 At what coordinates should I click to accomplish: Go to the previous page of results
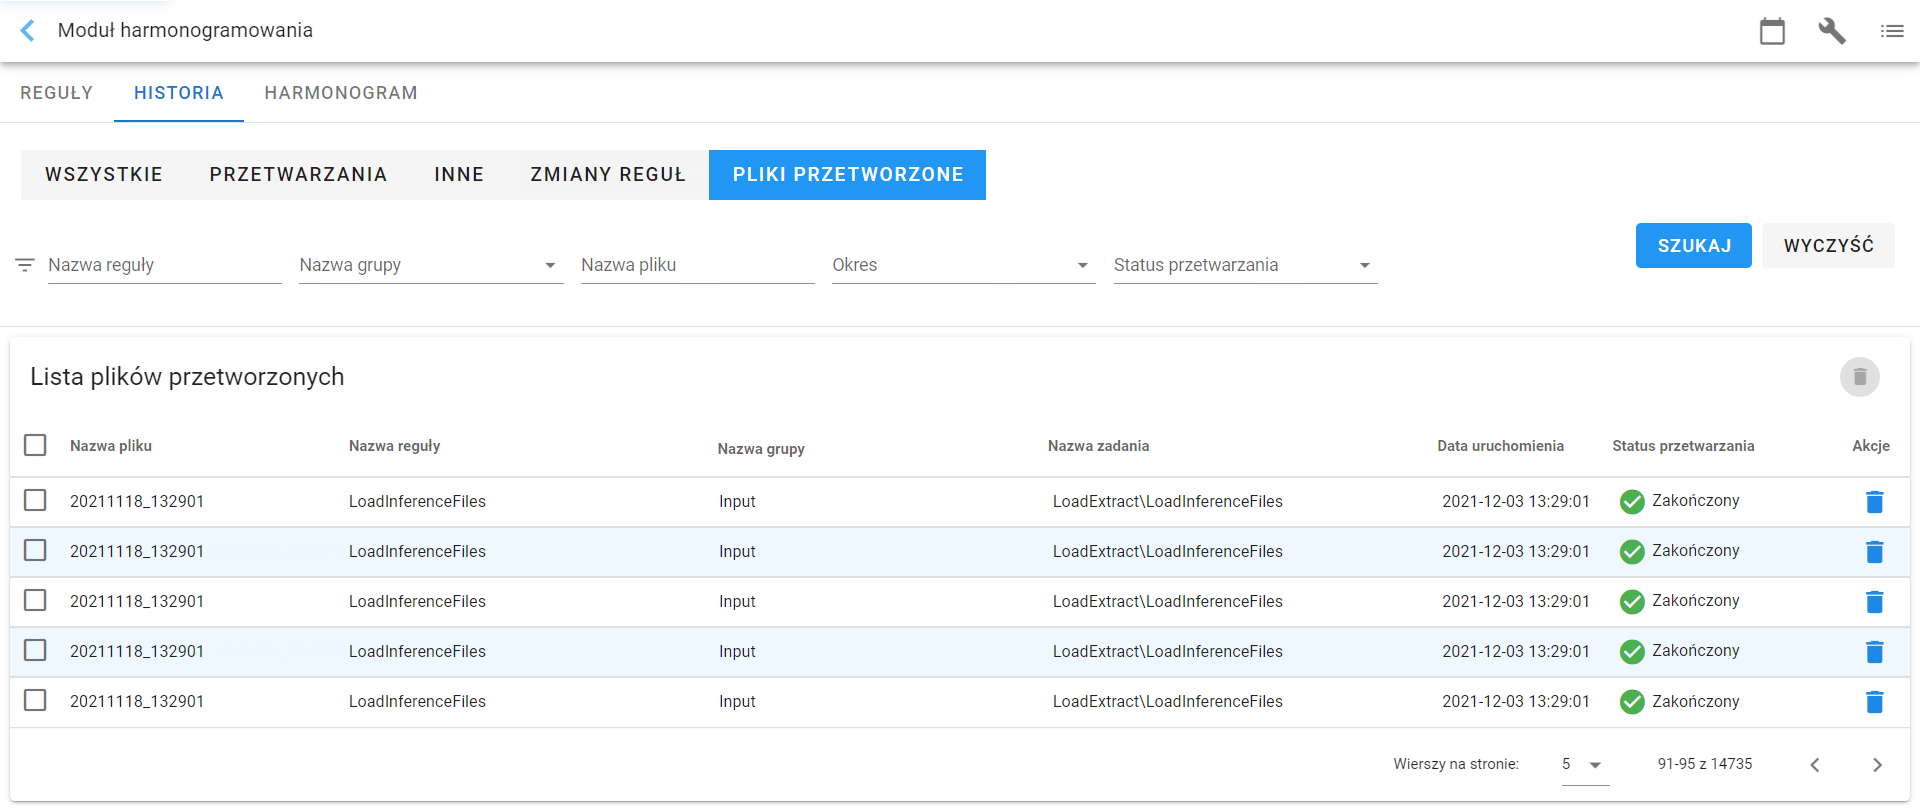coord(1815,765)
